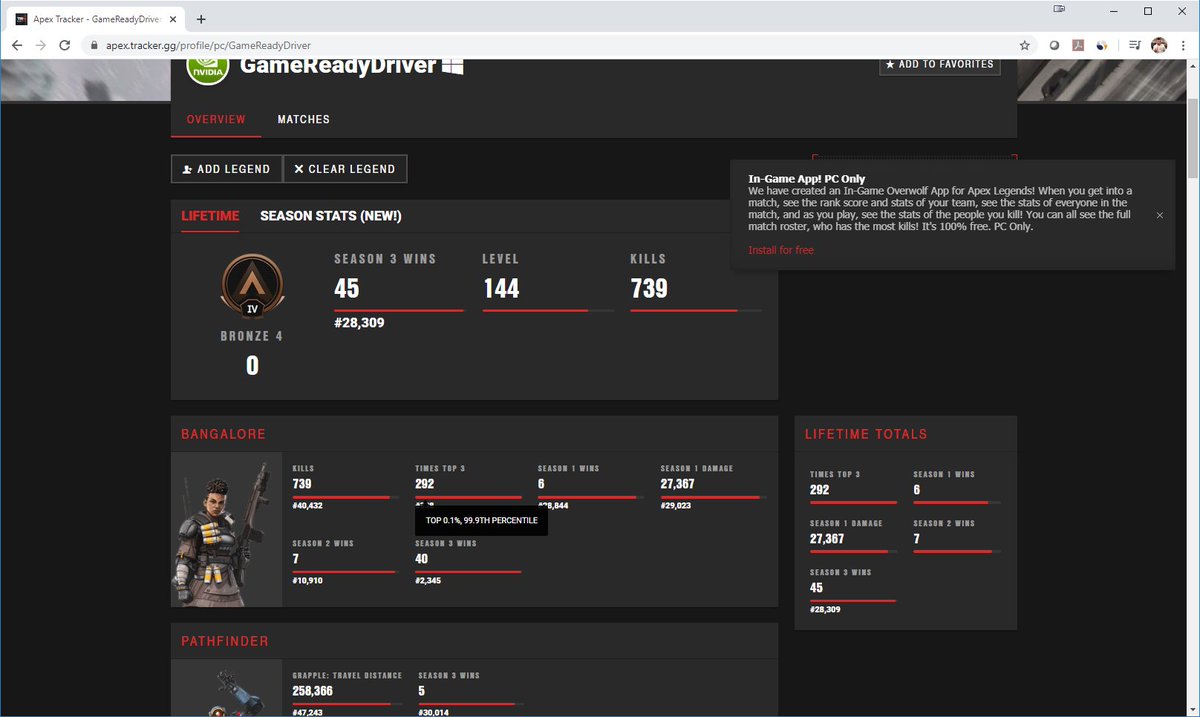Click the Windows platform logo beside GameReadyDriver
This screenshot has width=1200, height=717.
pyautogui.click(x=453, y=65)
